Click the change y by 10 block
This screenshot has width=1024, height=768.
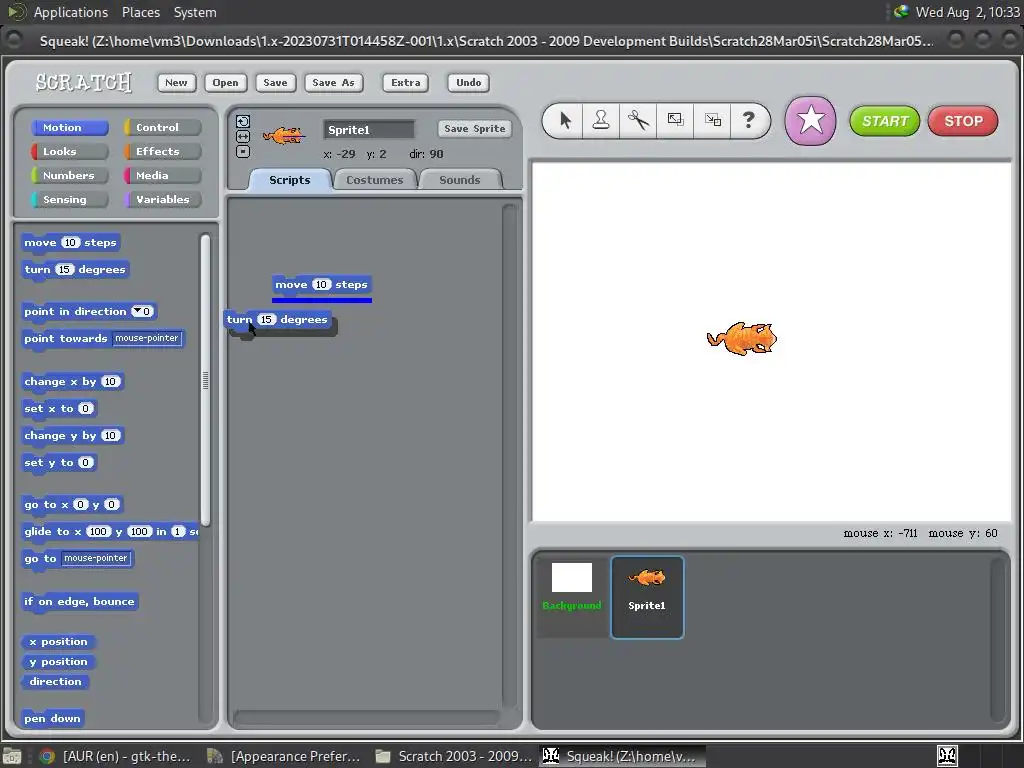72,436
